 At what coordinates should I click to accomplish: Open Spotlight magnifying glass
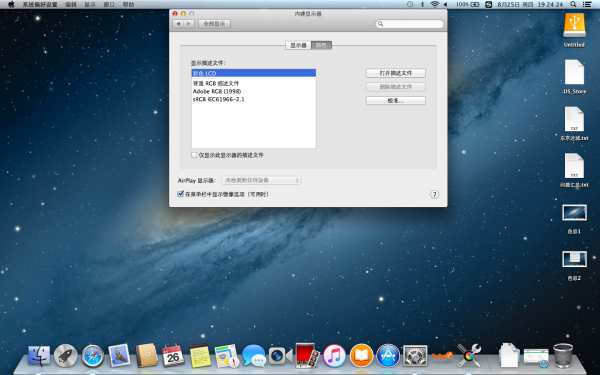[573, 4]
